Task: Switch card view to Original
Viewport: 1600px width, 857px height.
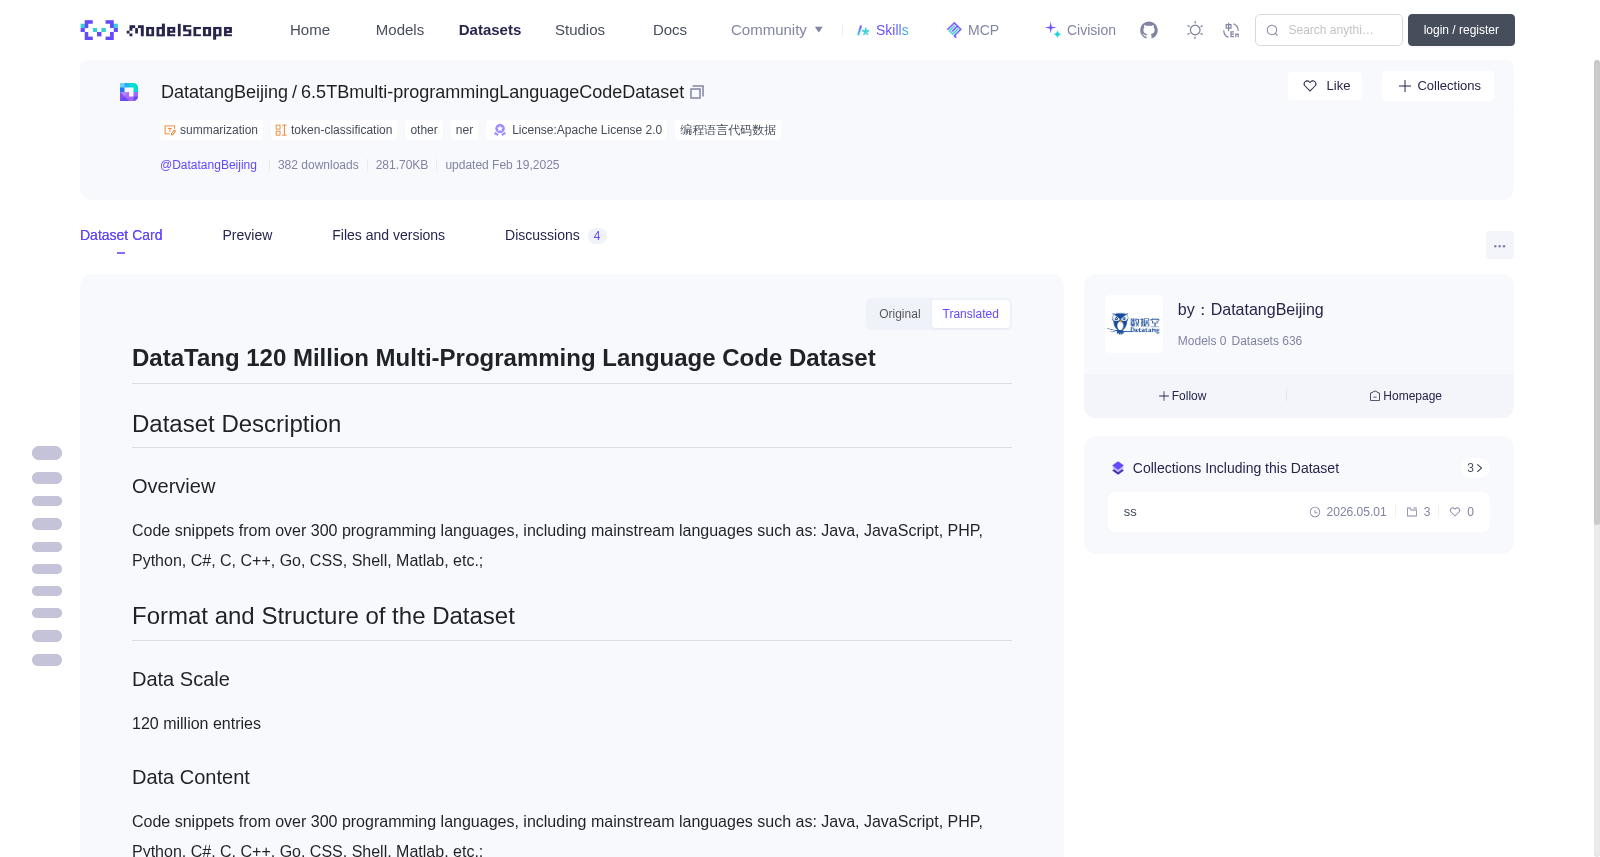Action: pos(900,314)
